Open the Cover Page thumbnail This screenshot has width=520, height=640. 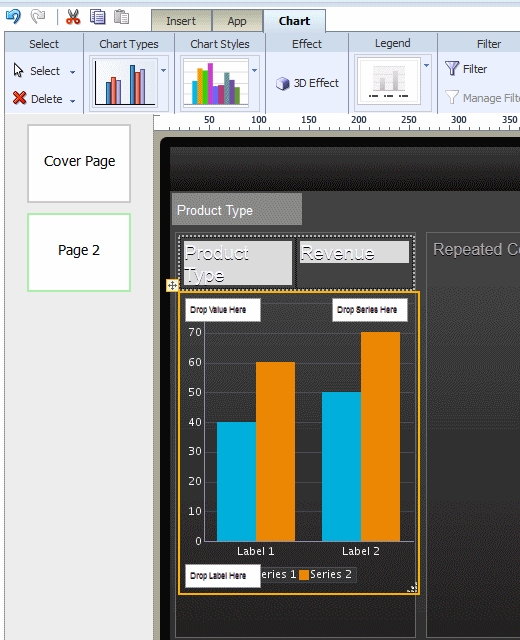(x=79, y=163)
